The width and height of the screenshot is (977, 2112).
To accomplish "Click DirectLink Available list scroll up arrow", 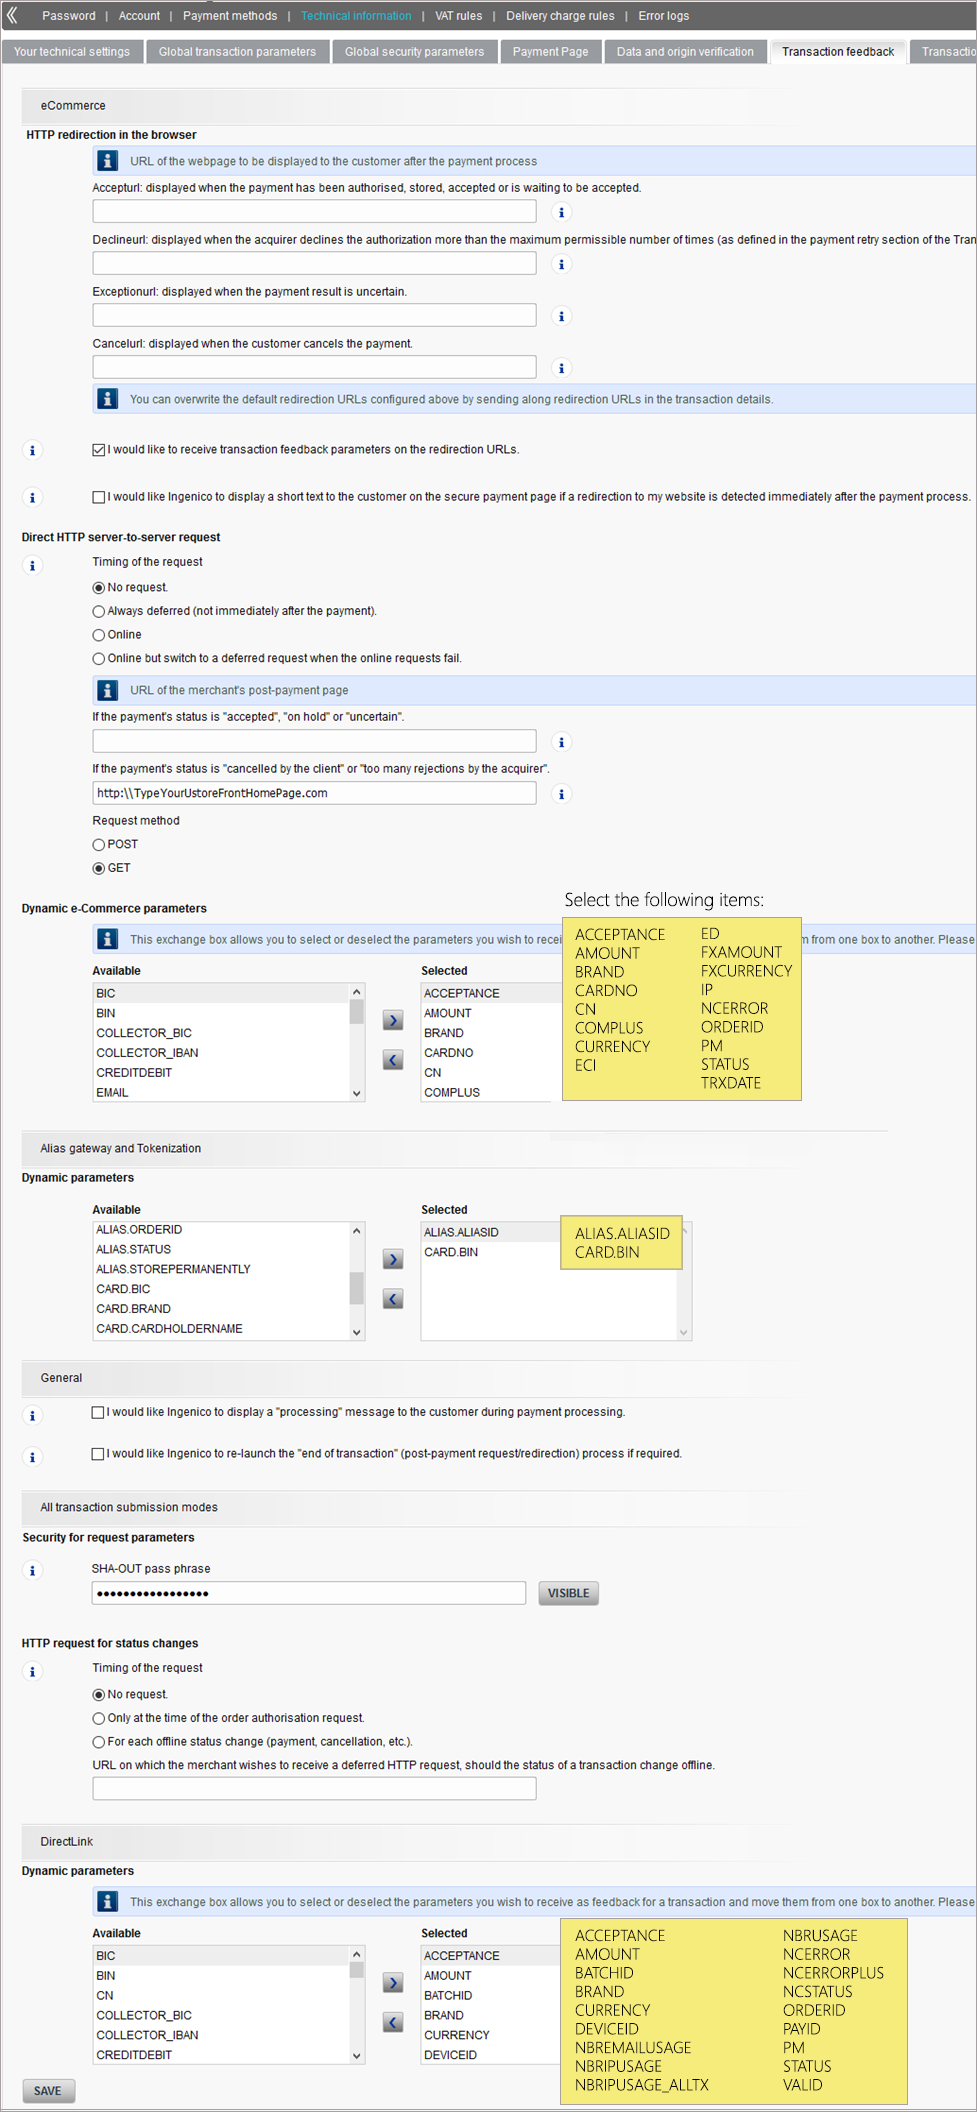I will [x=356, y=1954].
